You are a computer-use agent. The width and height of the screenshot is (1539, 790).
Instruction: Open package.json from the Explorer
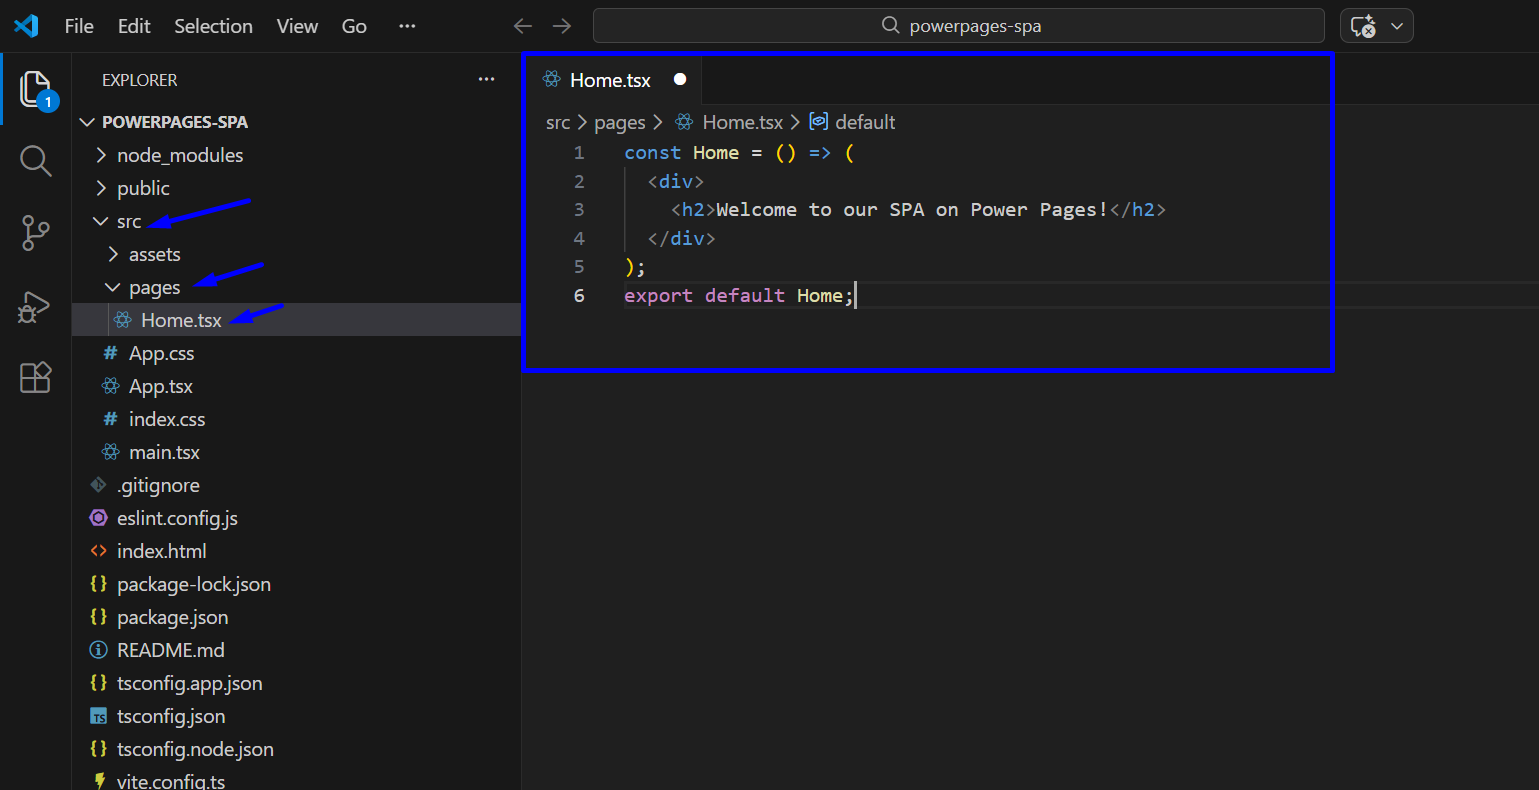[172, 617]
